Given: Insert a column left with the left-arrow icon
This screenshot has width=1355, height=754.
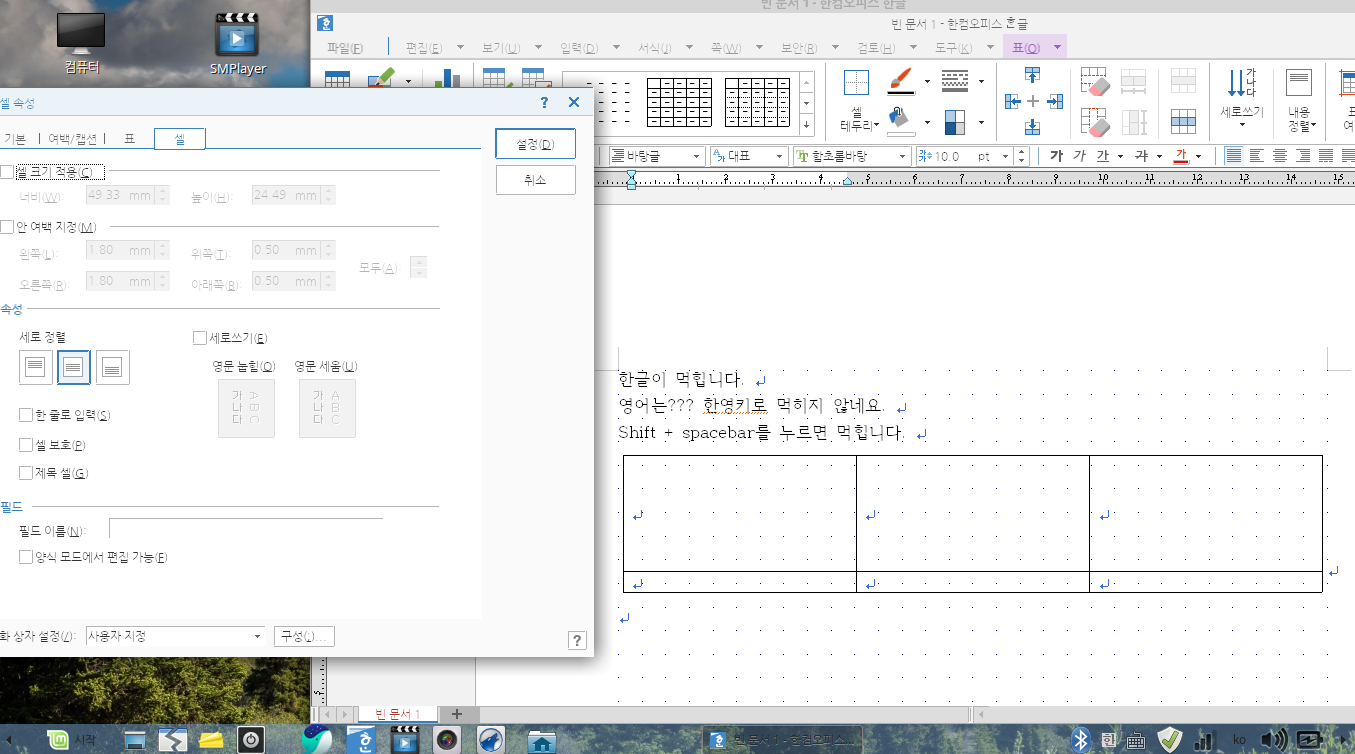Looking at the screenshot, I should tap(1013, 101).
